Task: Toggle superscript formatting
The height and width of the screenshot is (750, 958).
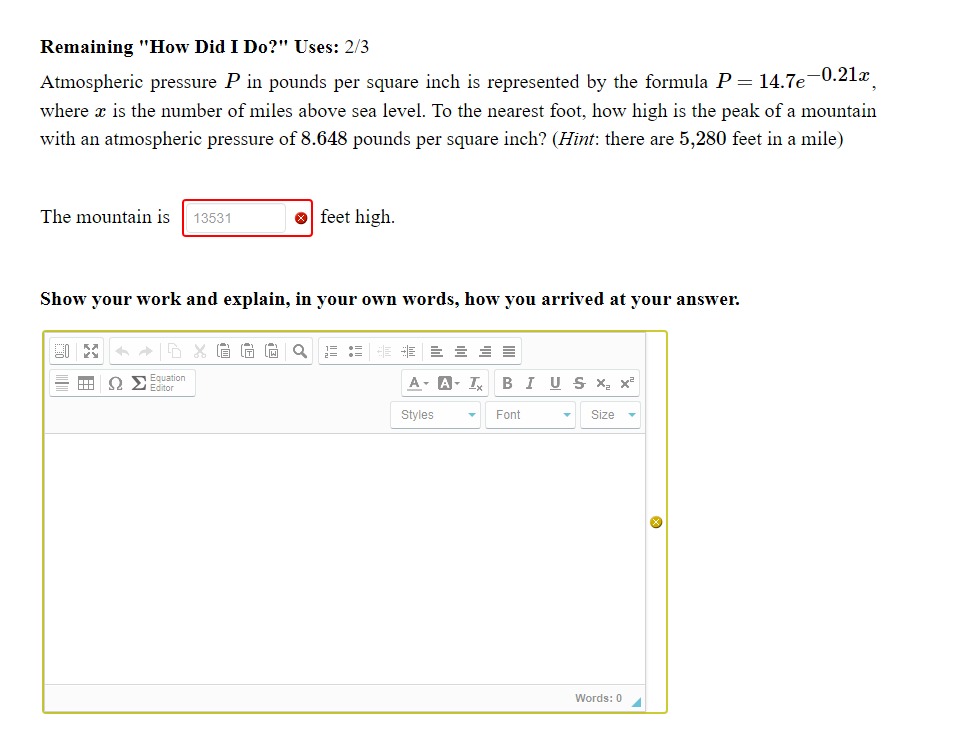Action: tap(627, 383)
